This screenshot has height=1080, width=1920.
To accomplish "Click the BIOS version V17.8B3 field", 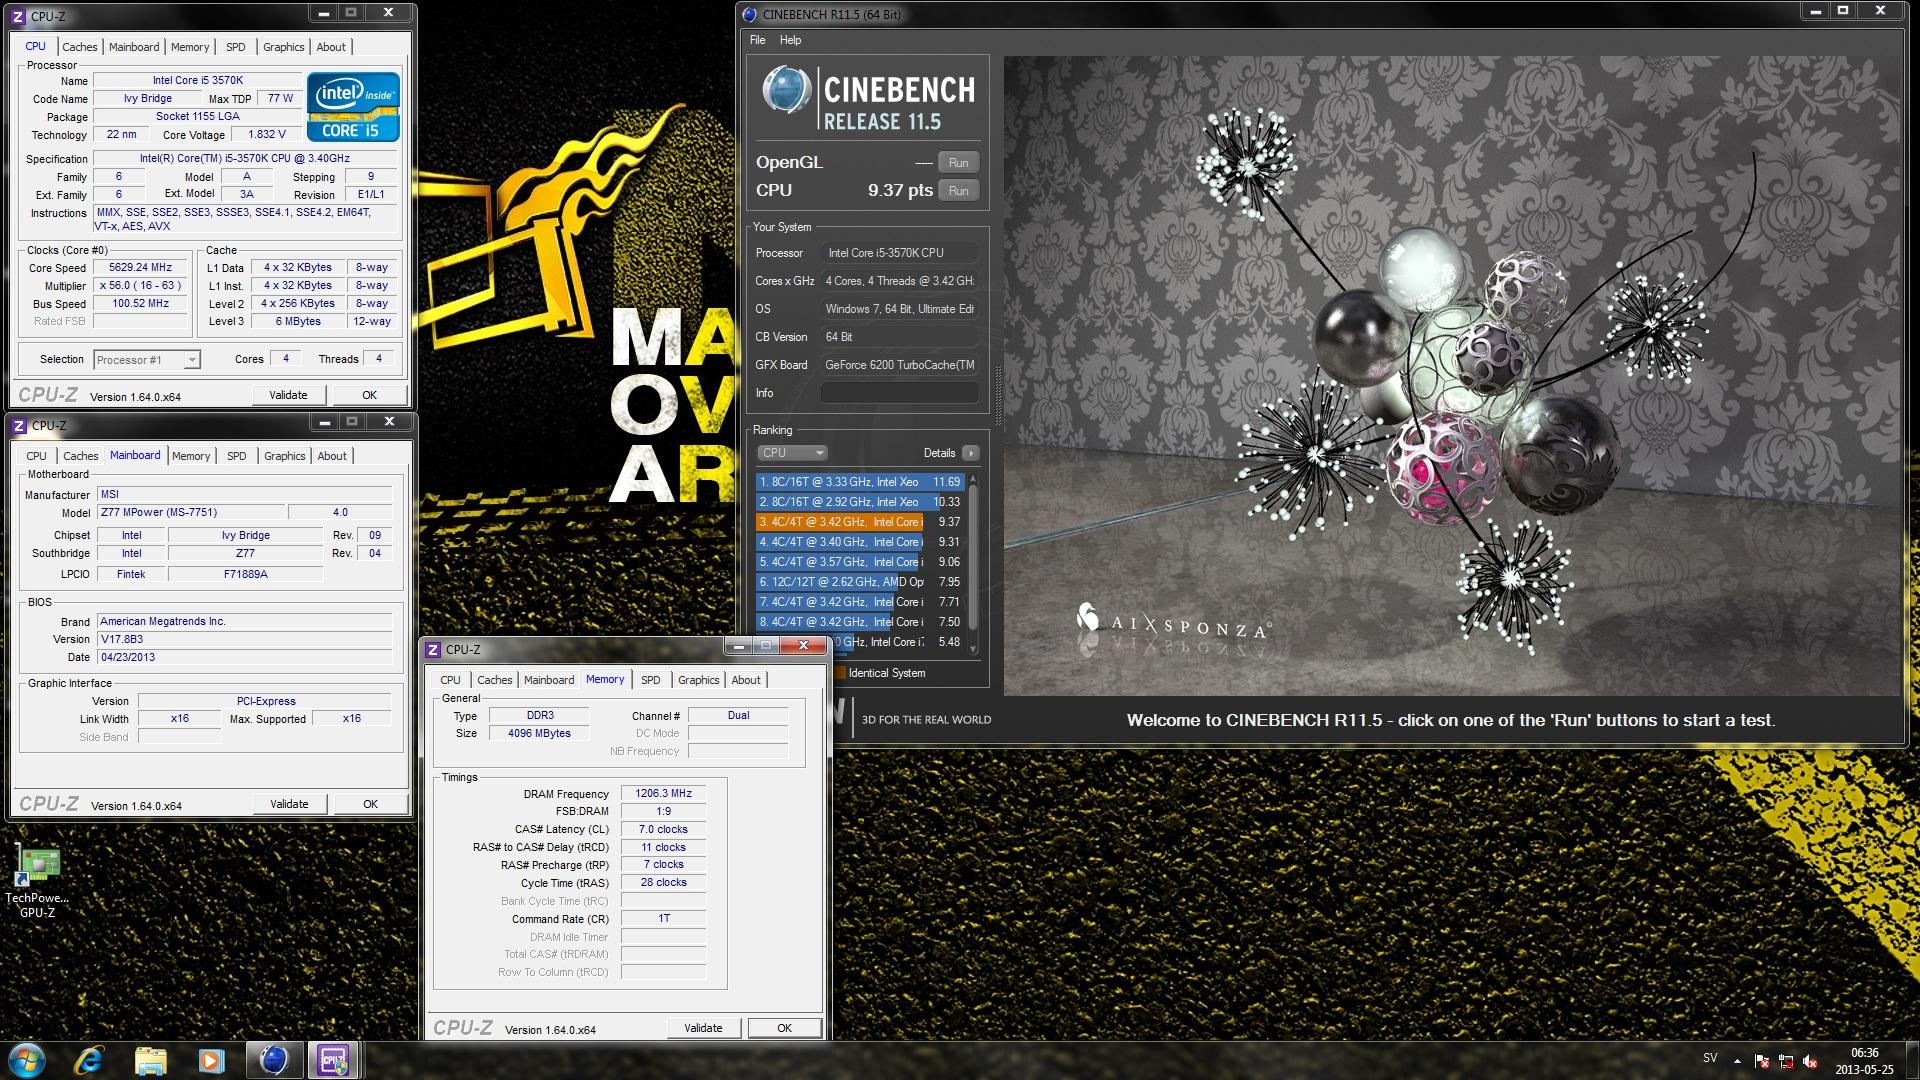I will [244, 639].
